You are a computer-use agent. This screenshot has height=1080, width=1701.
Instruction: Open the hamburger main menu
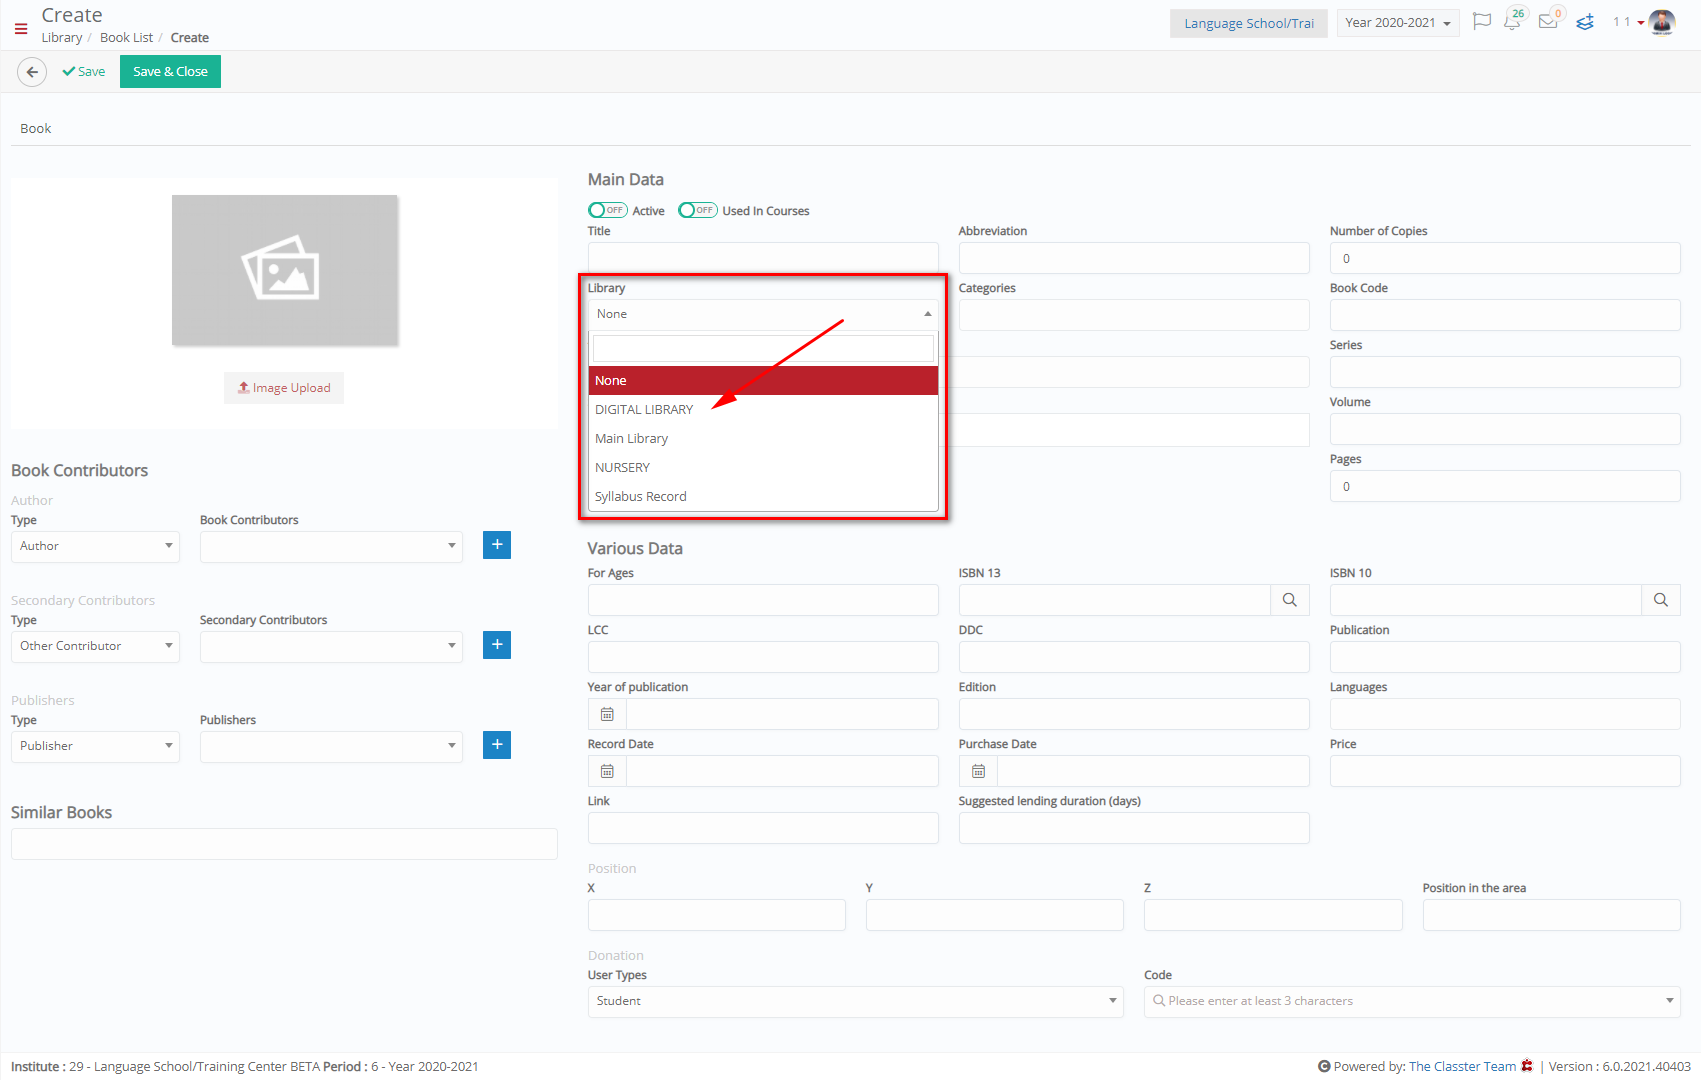21,29
